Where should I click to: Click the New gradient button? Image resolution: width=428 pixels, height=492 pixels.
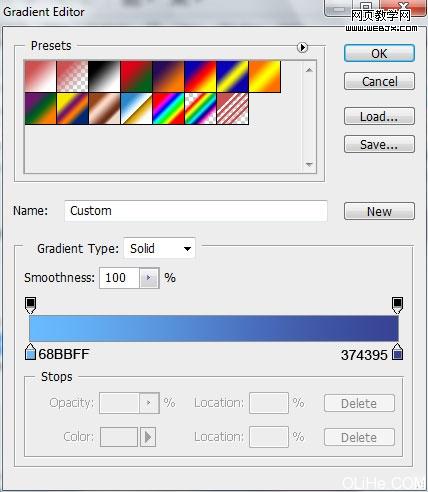point(379,211)
